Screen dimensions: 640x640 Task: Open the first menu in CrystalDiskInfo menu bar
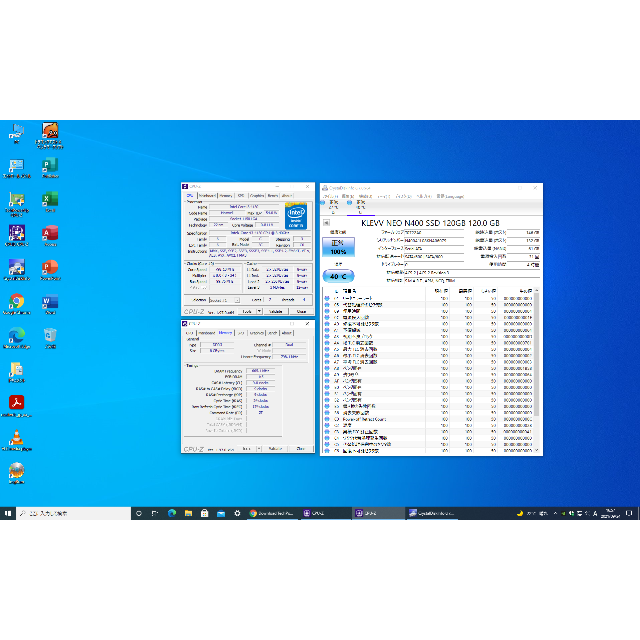tap(331, 196)
